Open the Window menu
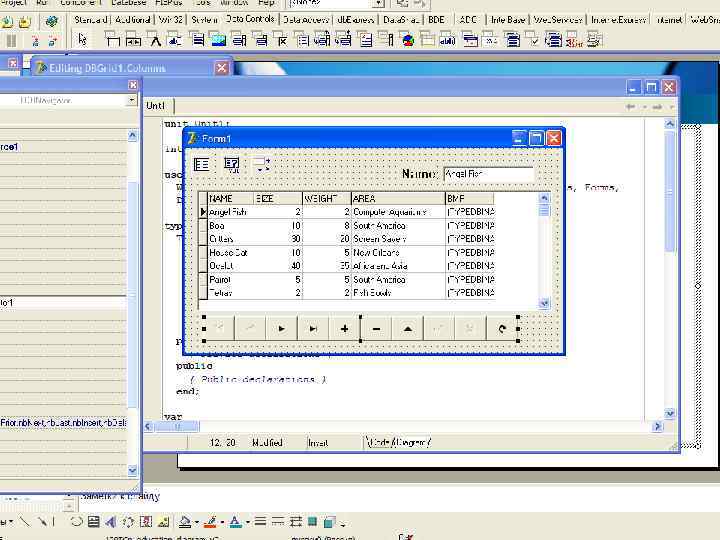Screen dimensions: 720x540 234,3
